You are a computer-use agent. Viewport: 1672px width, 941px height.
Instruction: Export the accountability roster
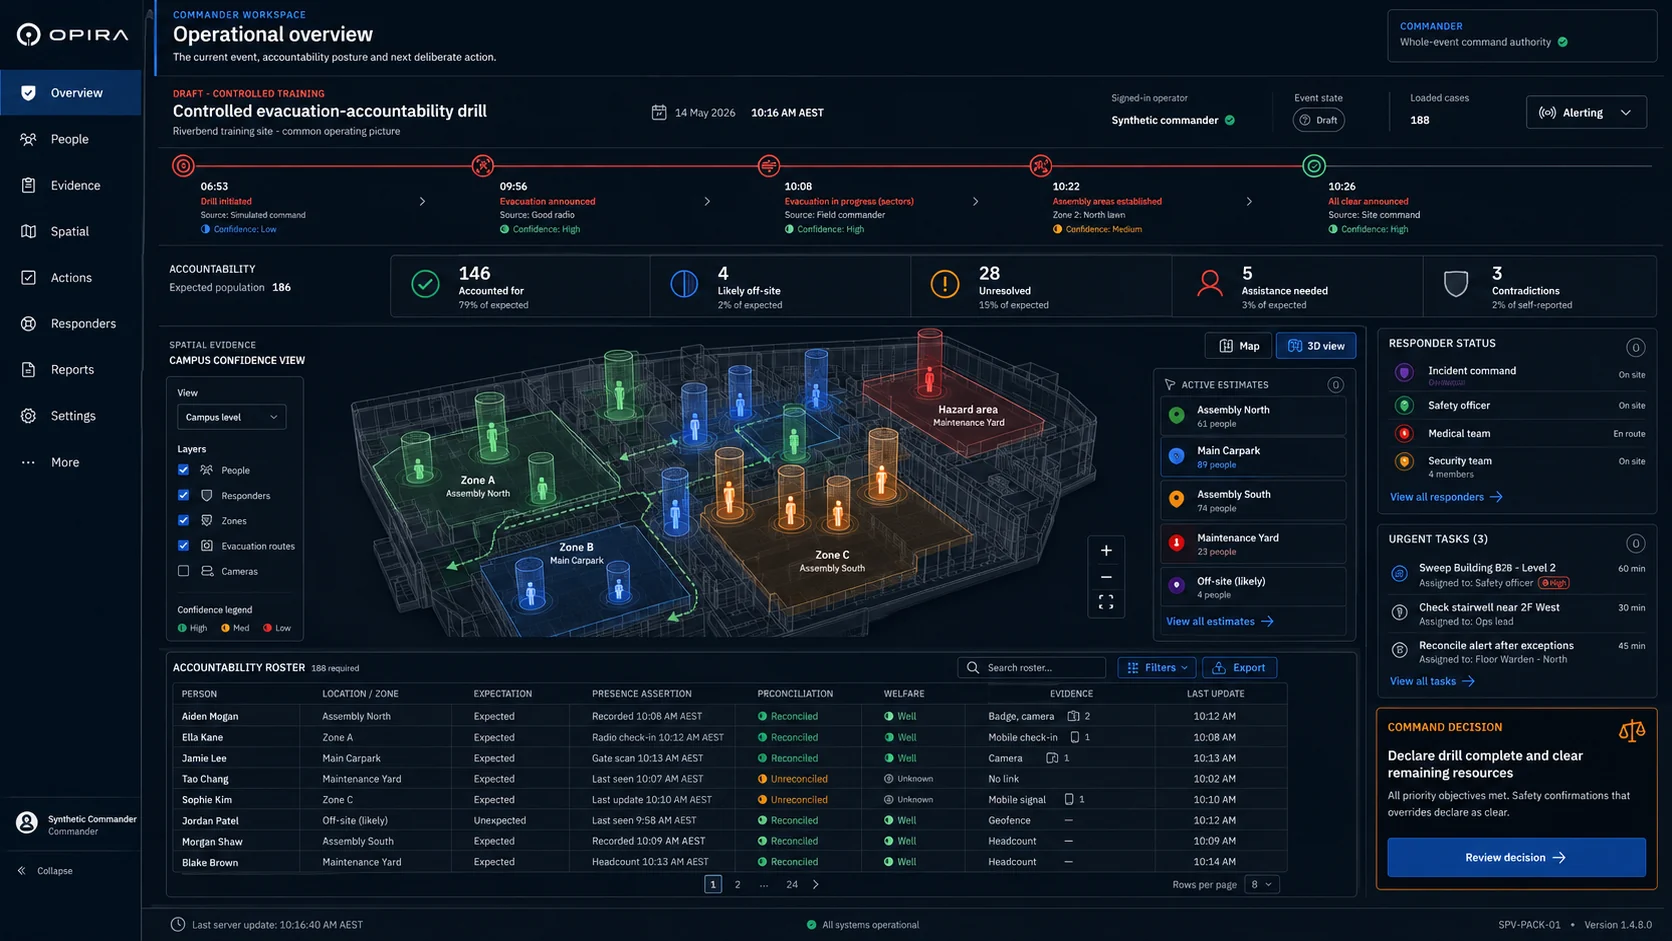(1239, 667)
